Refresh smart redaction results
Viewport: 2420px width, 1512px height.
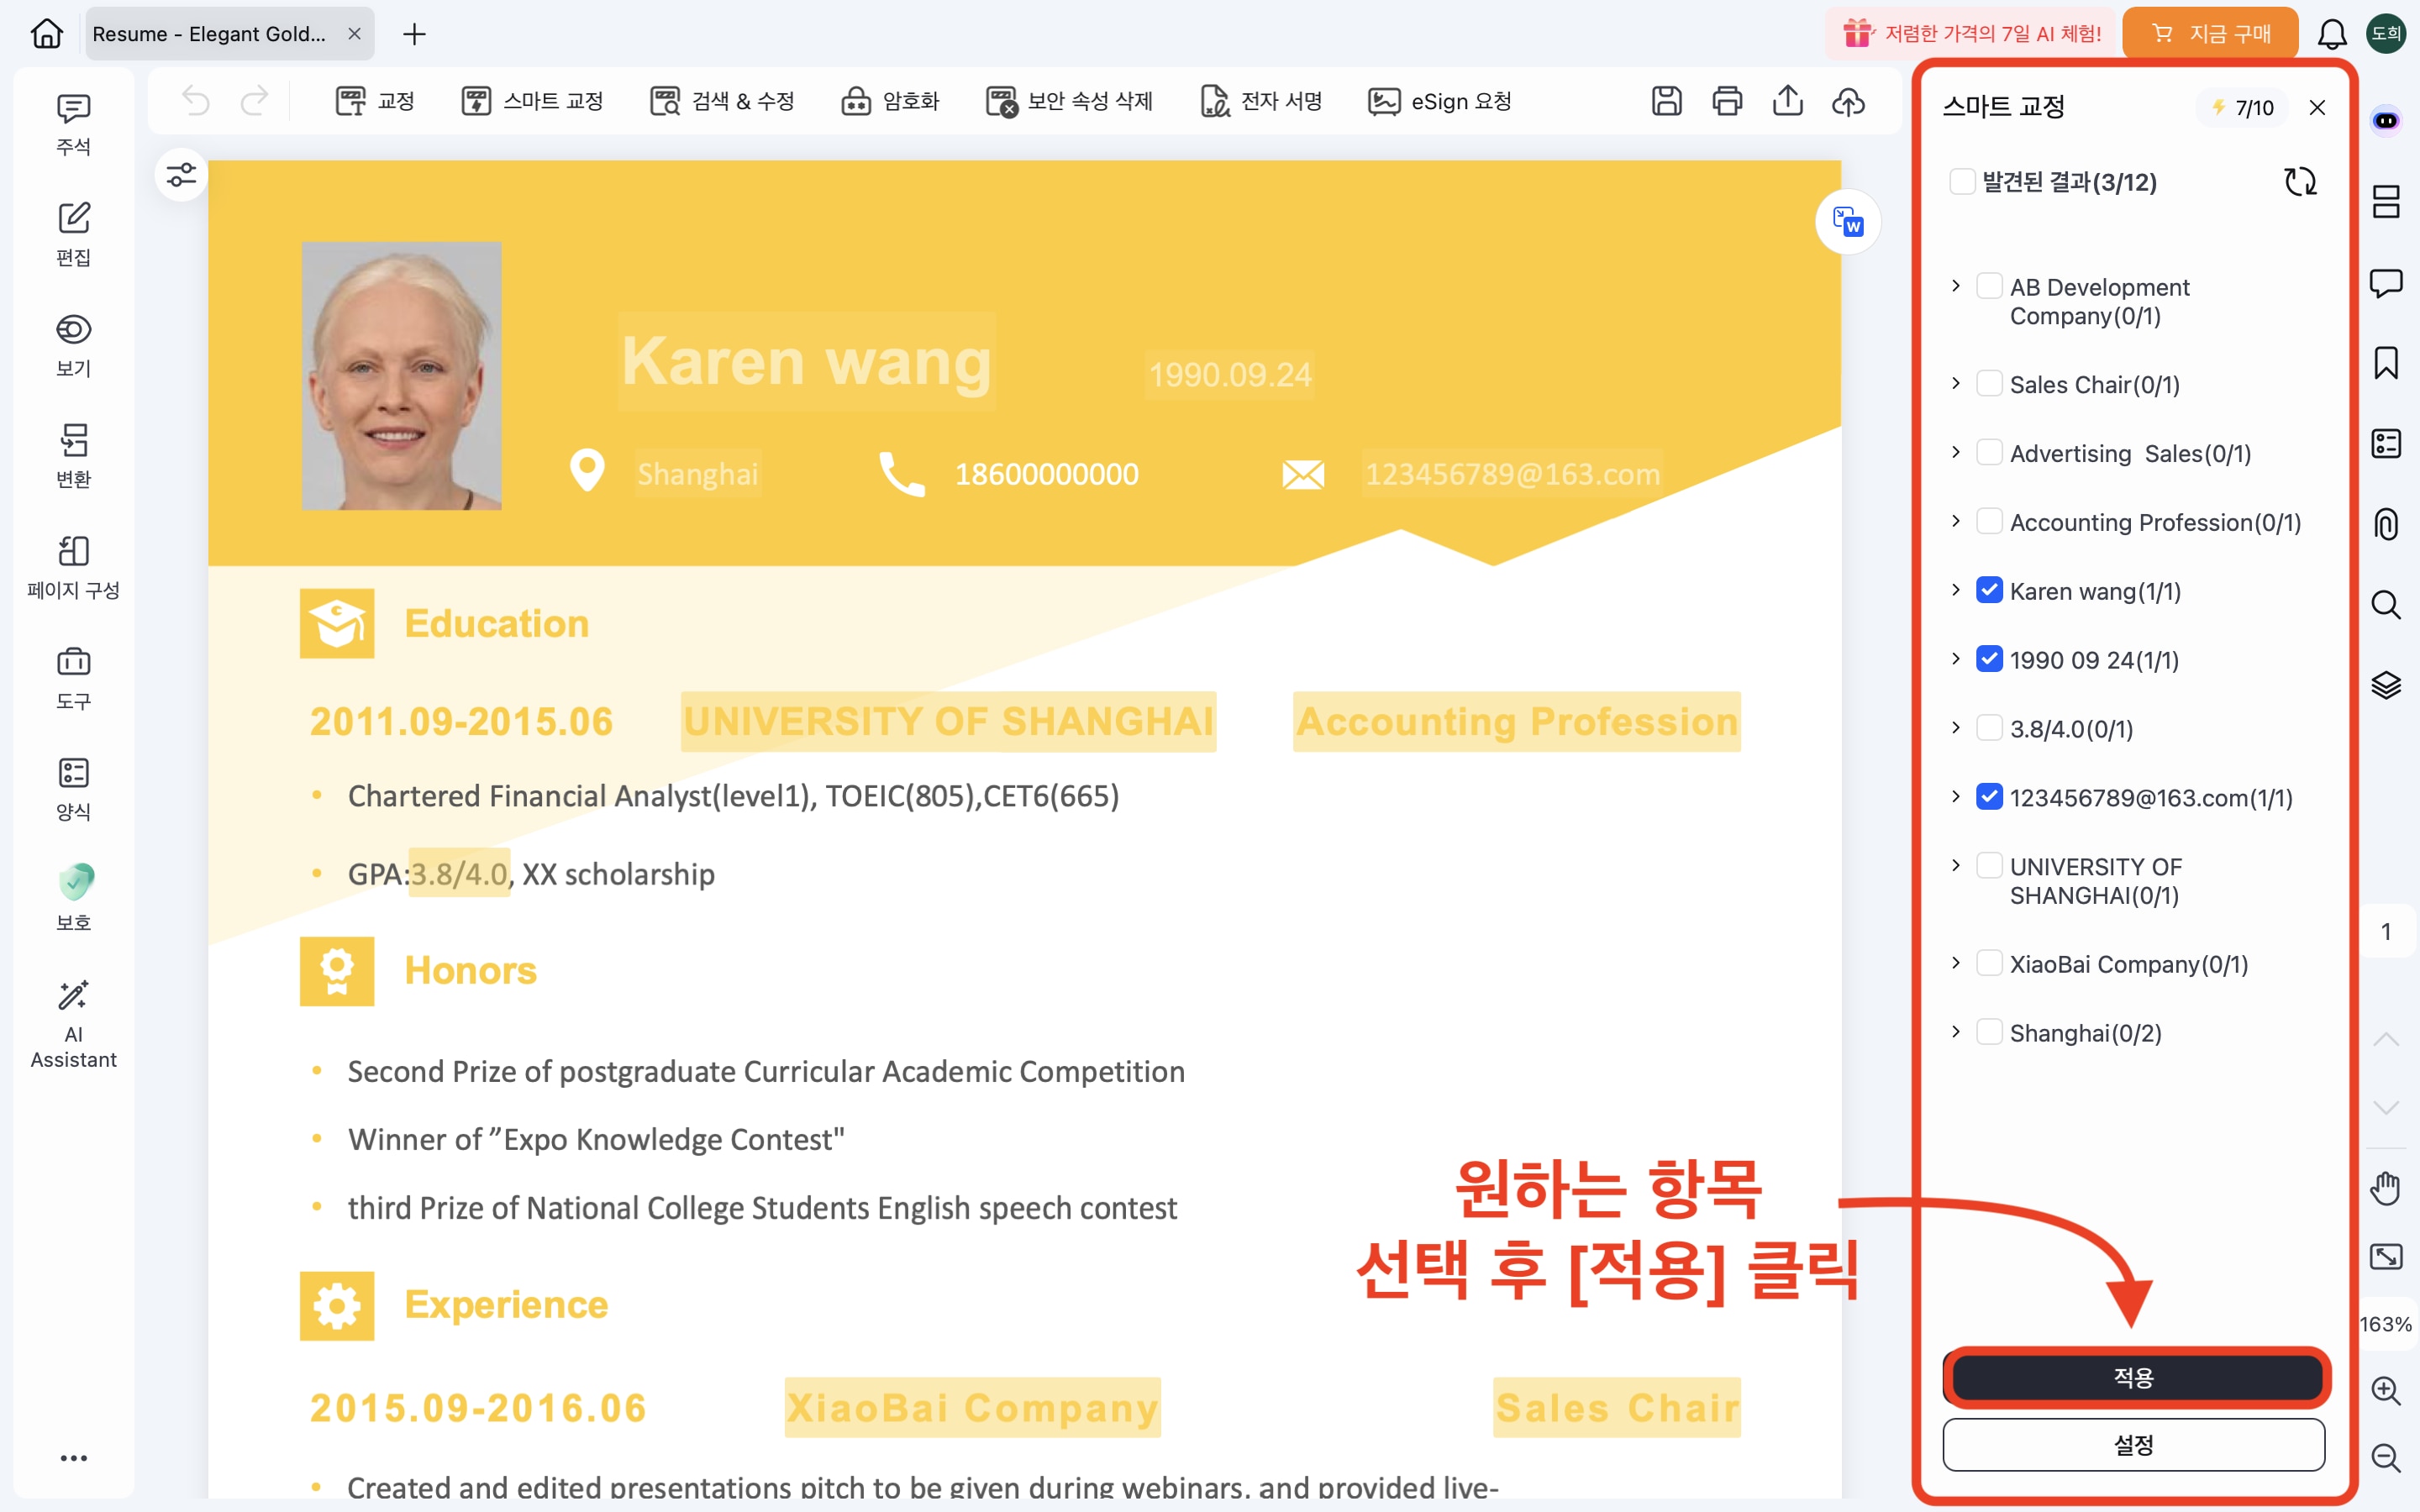[2300, 182]
